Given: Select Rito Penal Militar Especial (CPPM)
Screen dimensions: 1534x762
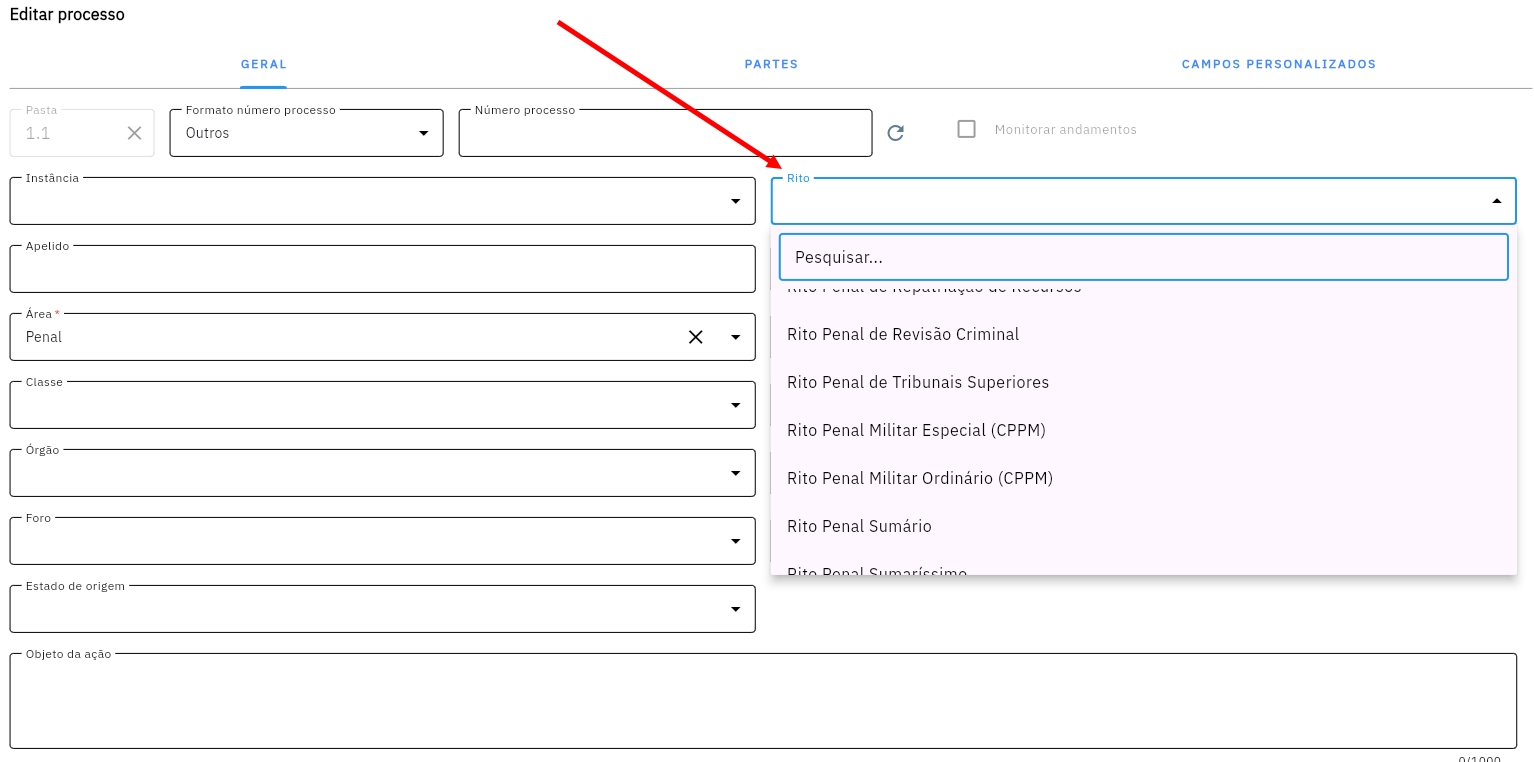Looking at the screenshot, I should click(916, 430).
